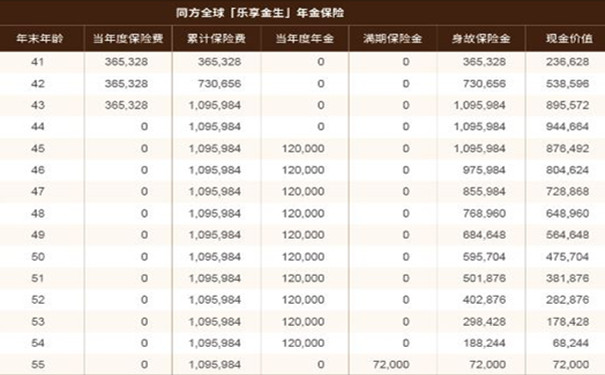Select death benefit 298,428
The height and width of the screenshot is (375, 605).
click(x=484, y=321)
